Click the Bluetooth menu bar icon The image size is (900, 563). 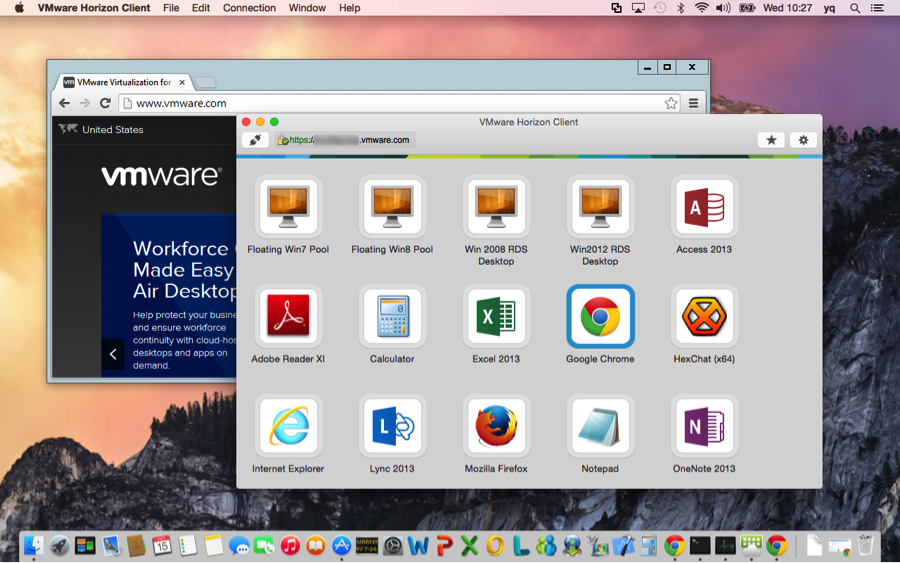click(680, 8)
